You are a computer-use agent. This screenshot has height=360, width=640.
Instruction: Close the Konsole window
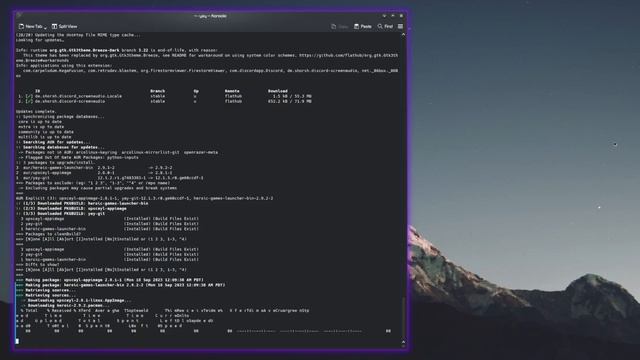(401, 16)
